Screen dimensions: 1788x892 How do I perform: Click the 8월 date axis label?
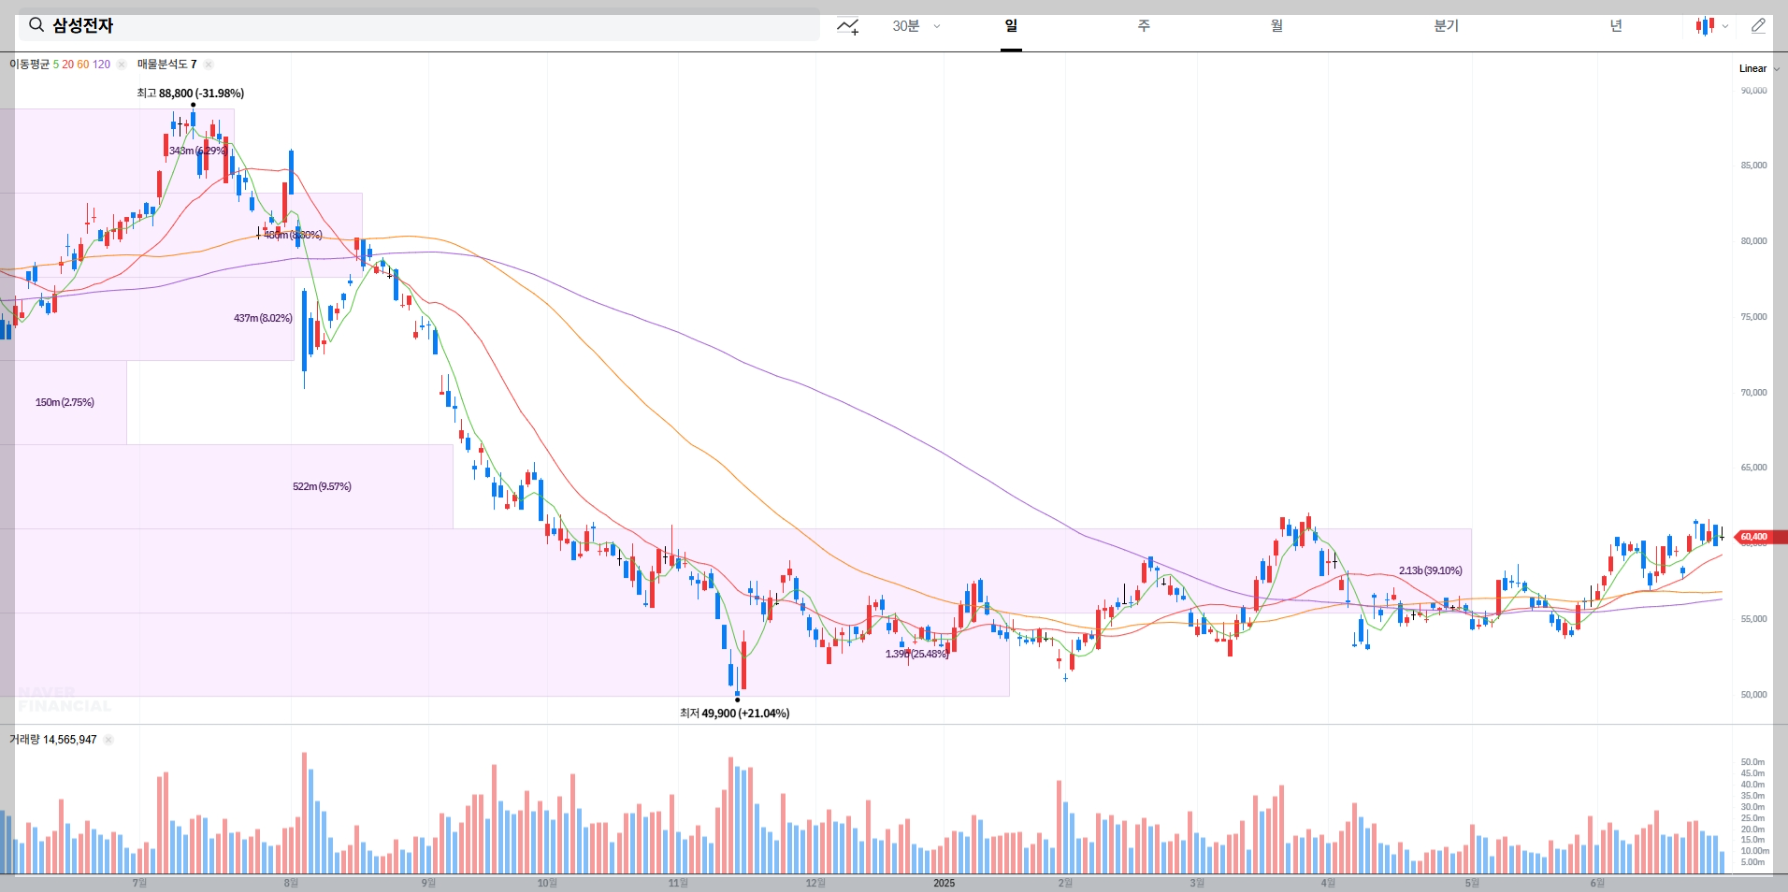tap(291, 883)
